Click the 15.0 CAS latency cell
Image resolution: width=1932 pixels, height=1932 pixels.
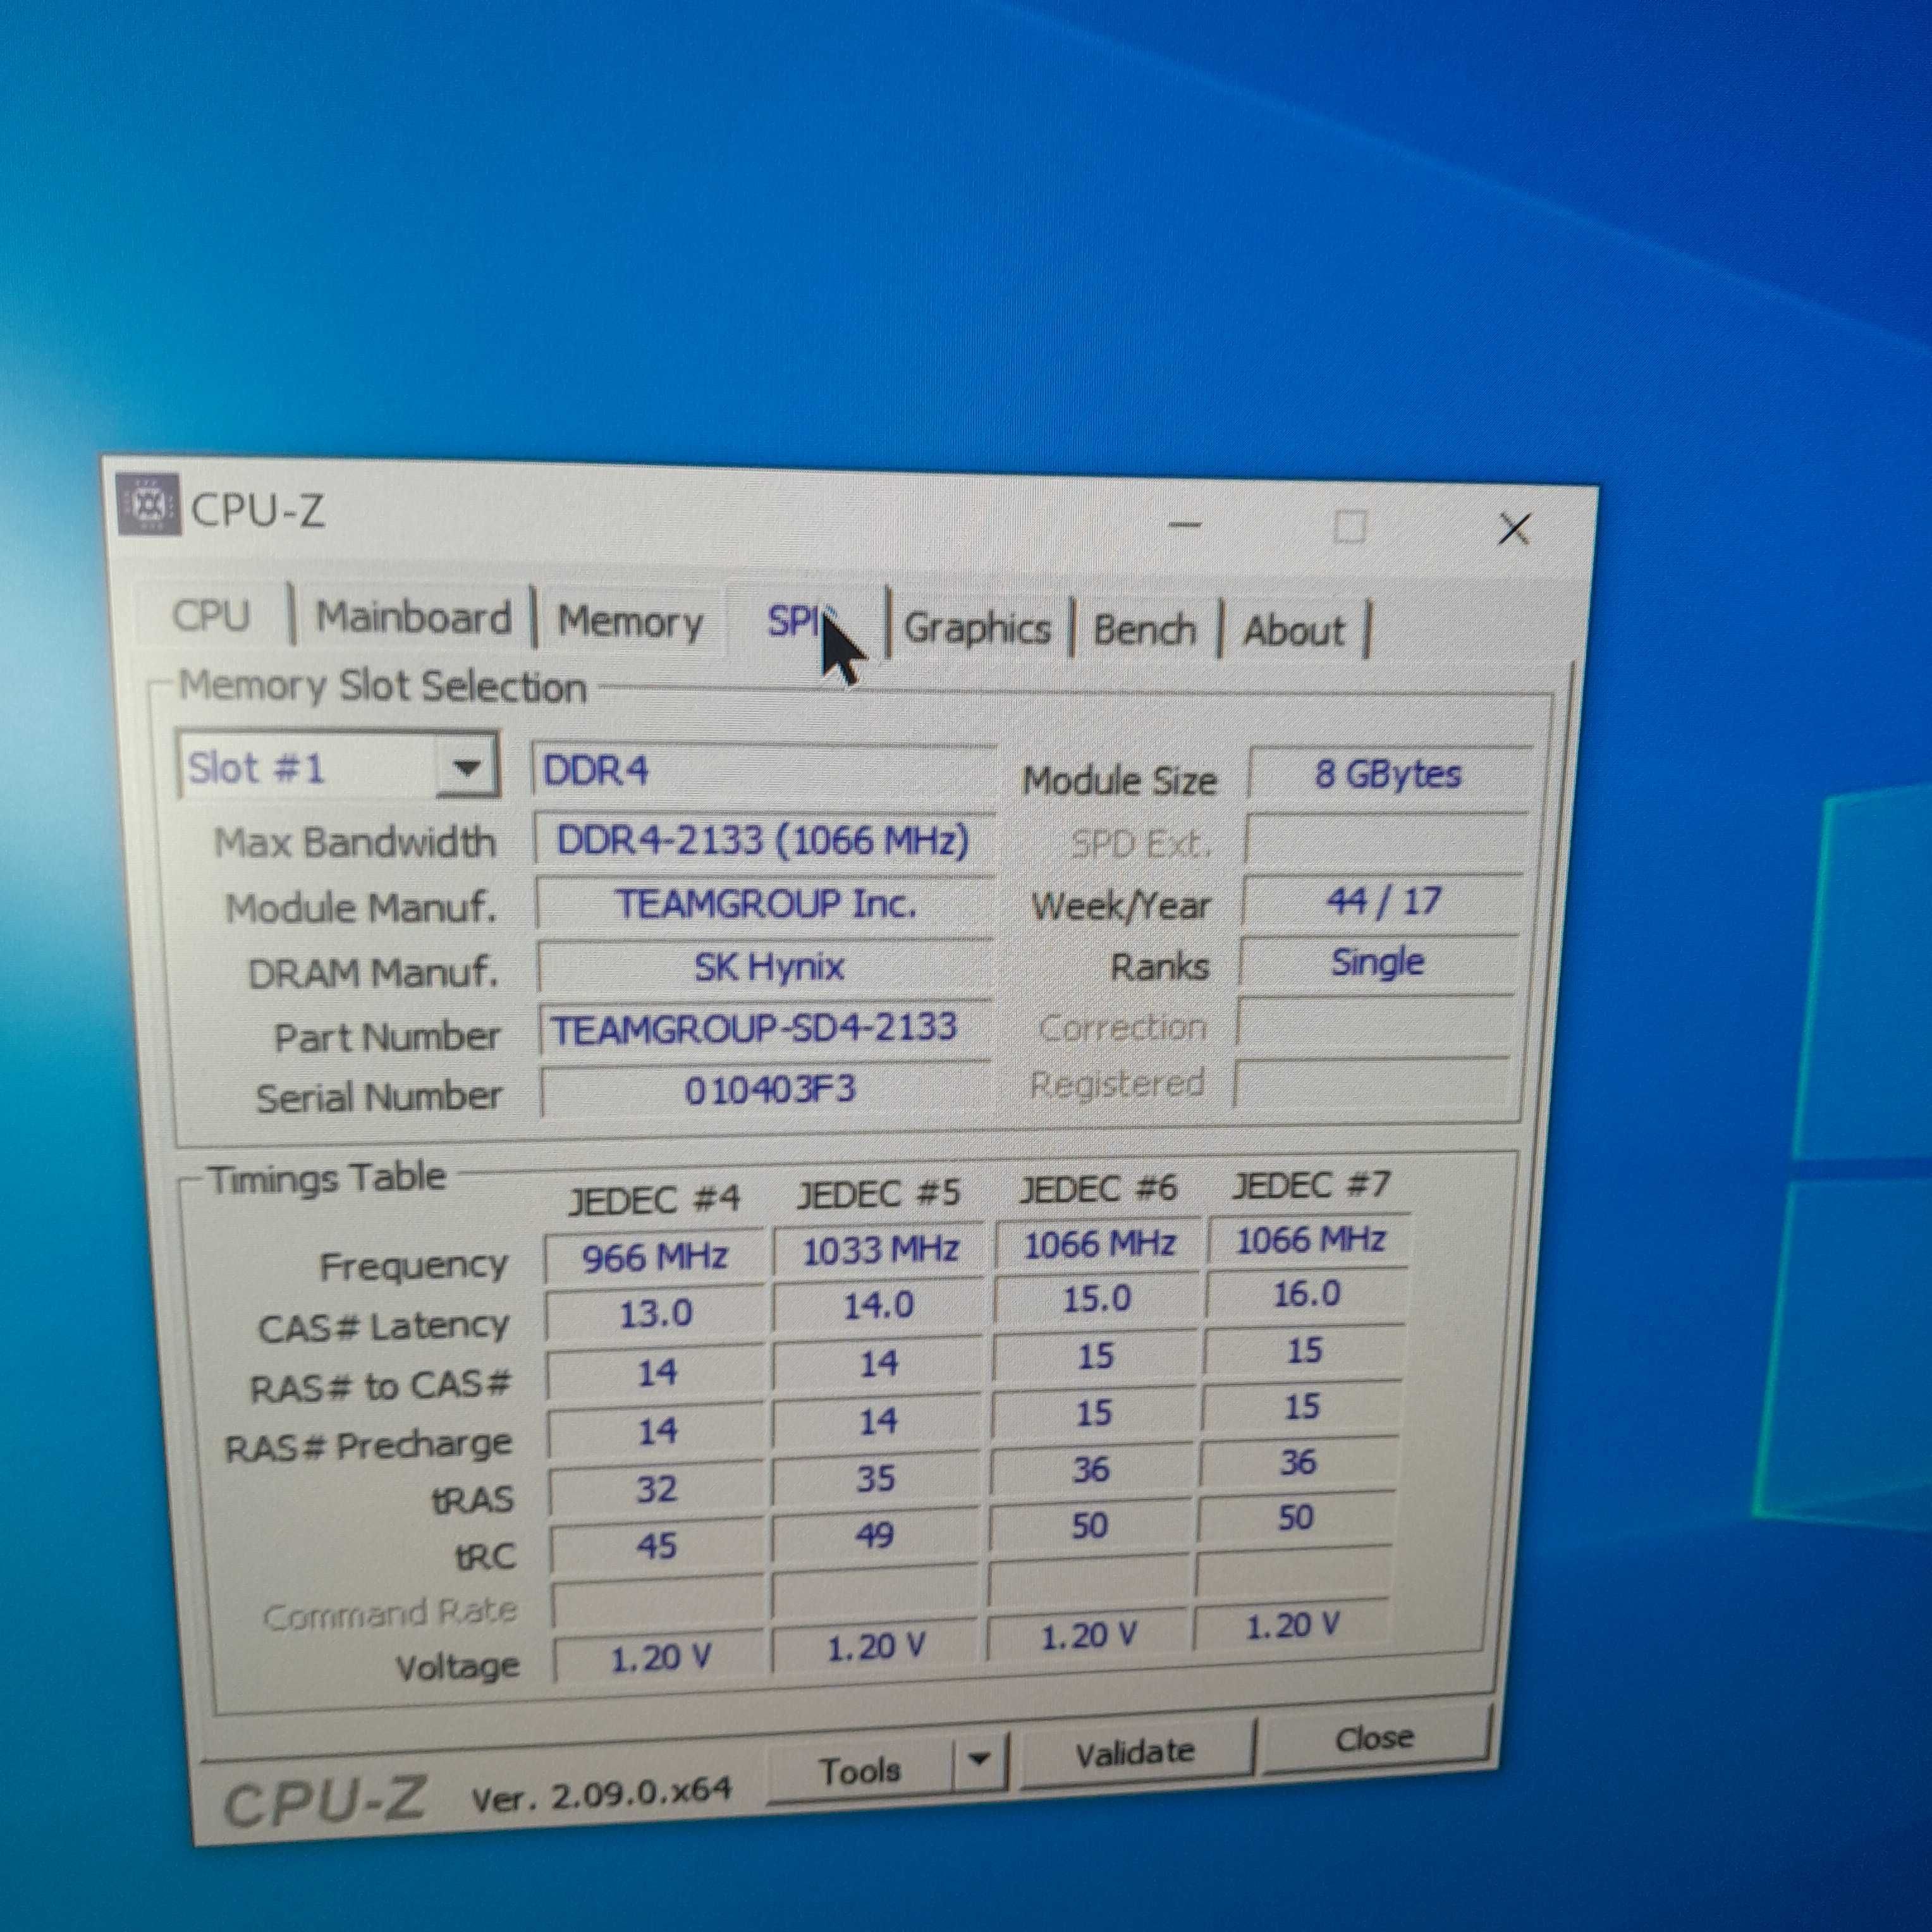[1097, 1300]
